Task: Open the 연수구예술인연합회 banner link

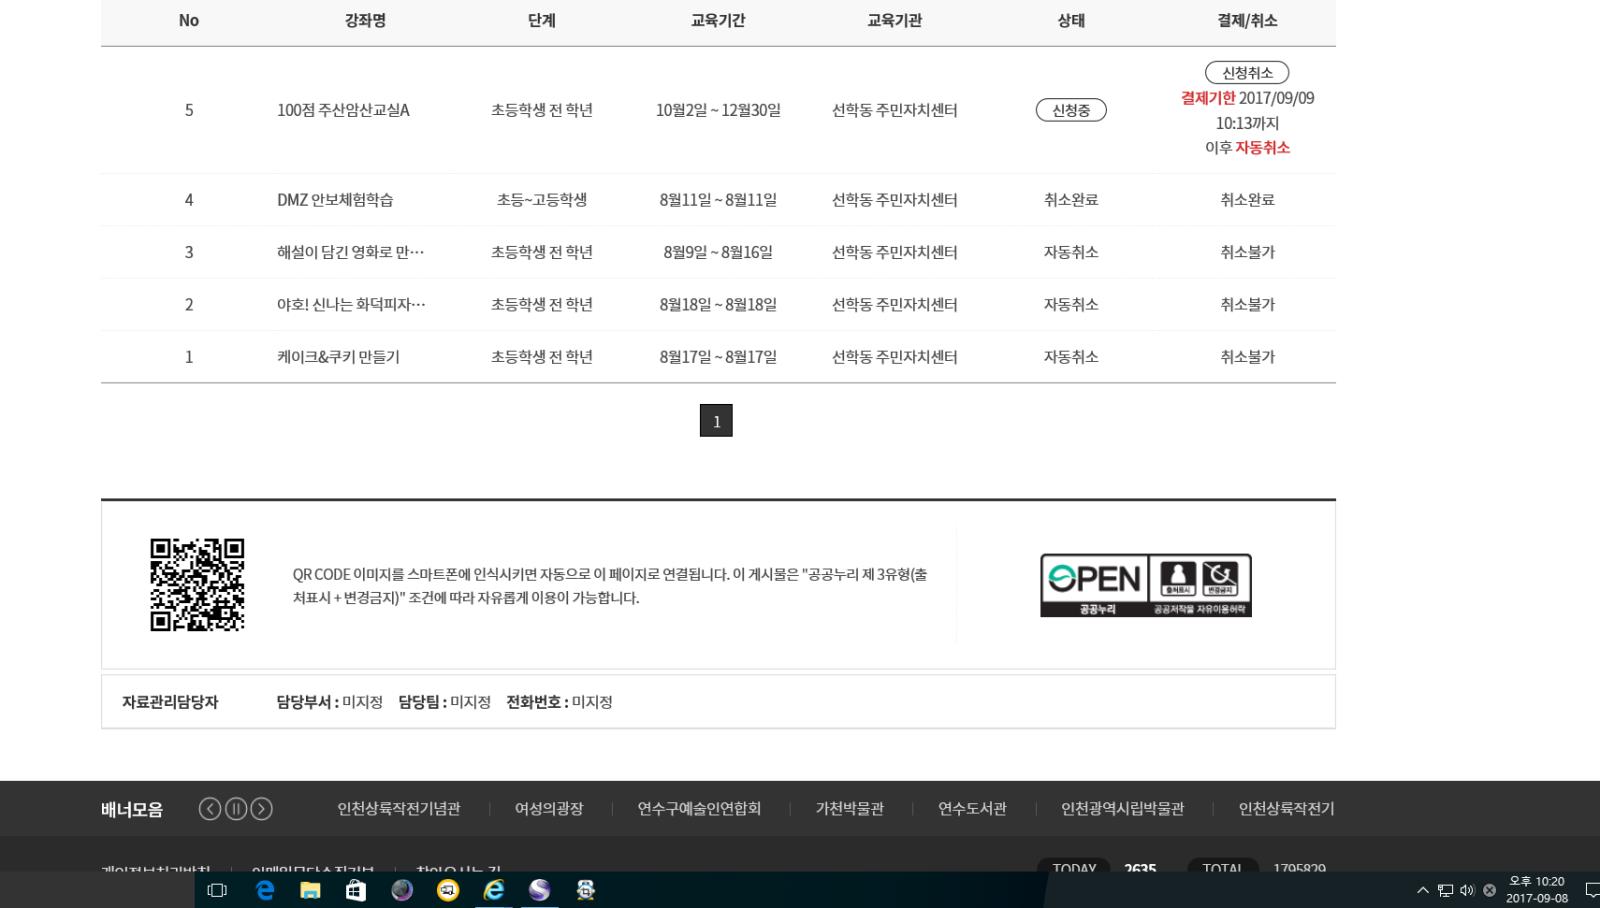Action: (699, 809)
